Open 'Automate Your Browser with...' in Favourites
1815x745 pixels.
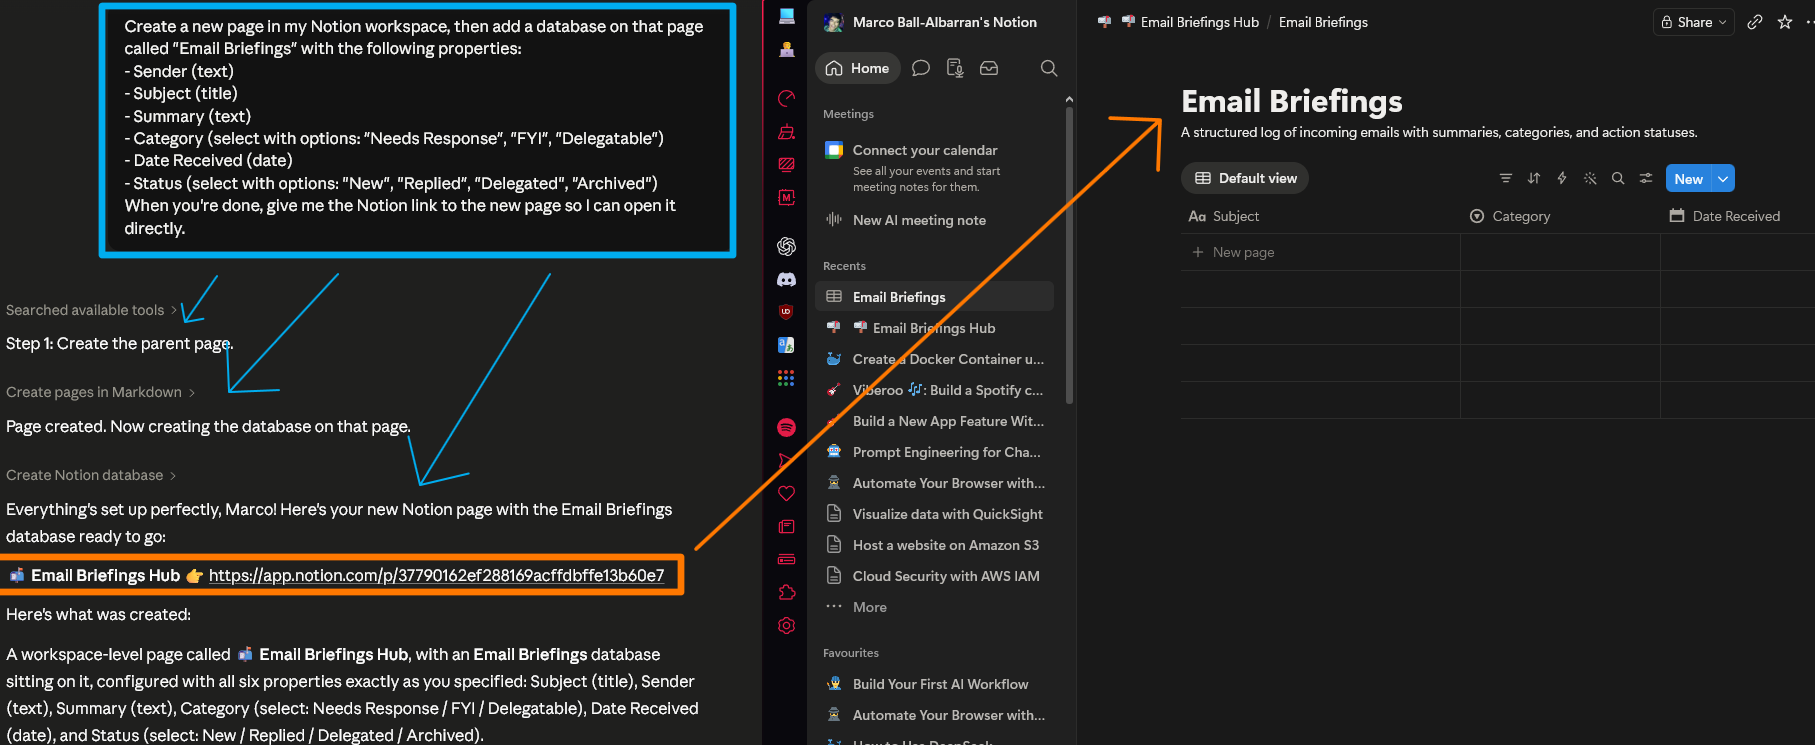click(x=935, y=715)
